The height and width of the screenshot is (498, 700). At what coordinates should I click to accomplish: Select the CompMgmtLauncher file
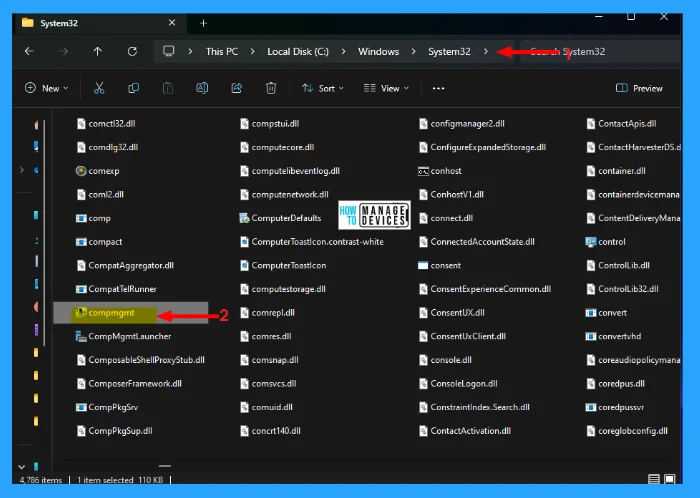[124, 336]
